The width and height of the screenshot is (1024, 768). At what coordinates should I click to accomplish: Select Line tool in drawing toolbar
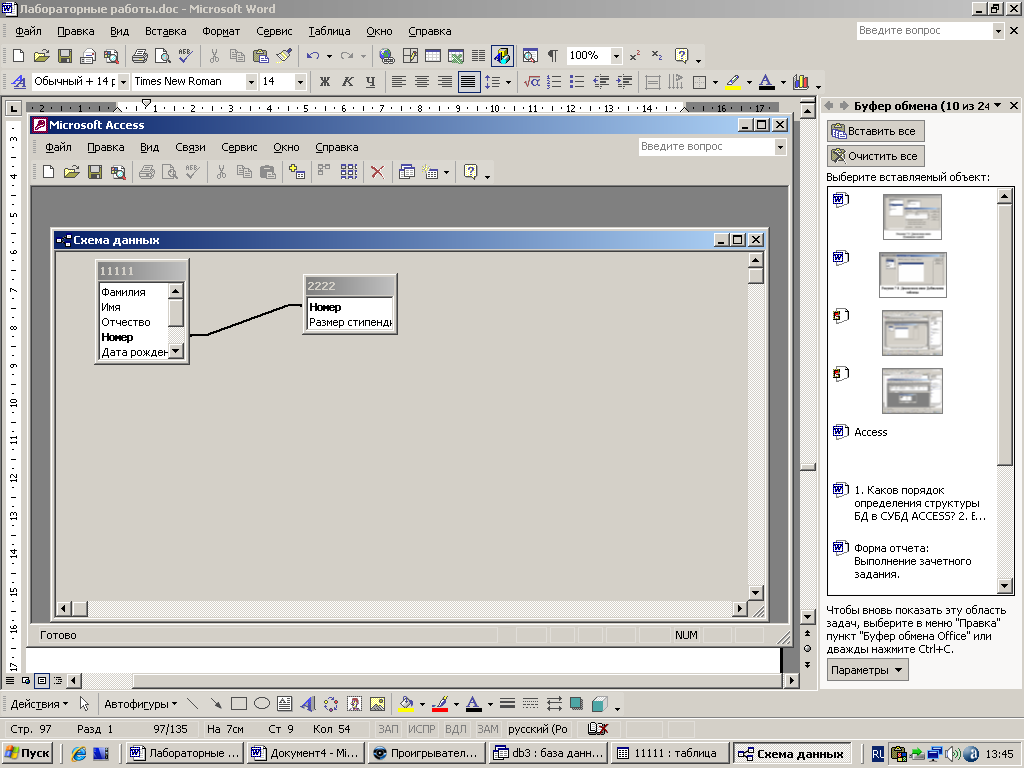point(192,704)
